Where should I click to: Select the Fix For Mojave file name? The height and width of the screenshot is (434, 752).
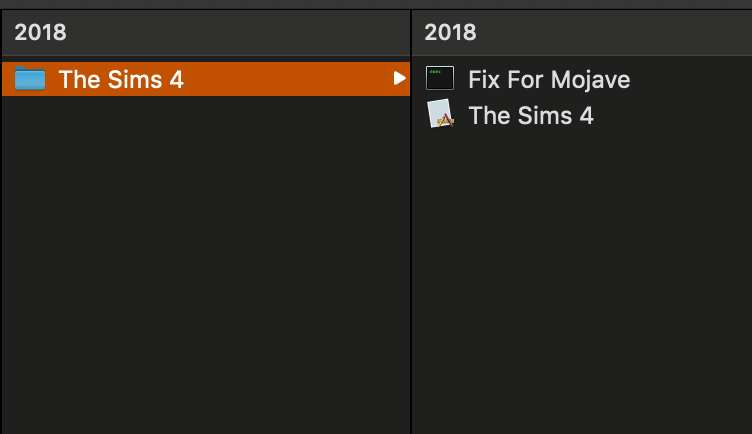click(x=549, y=79)
